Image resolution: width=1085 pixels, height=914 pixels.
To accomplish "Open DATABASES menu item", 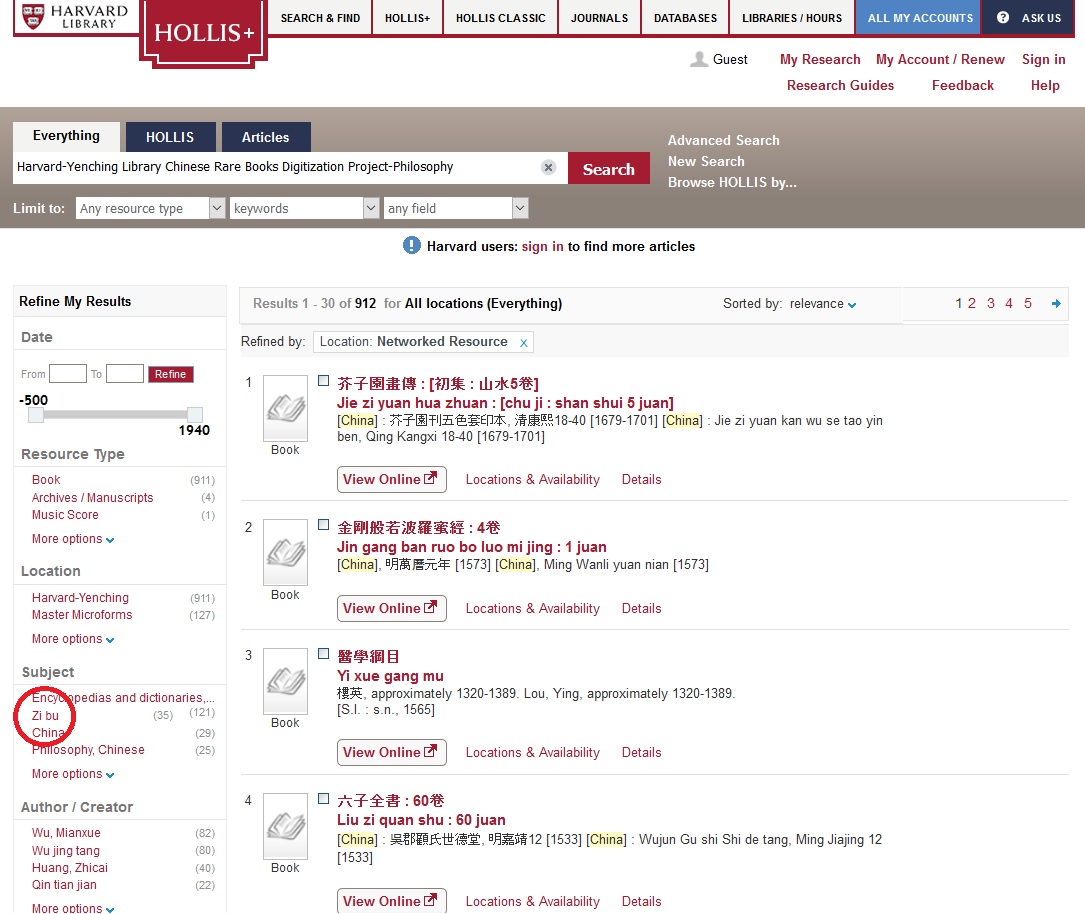I will [x=685, y=18].
